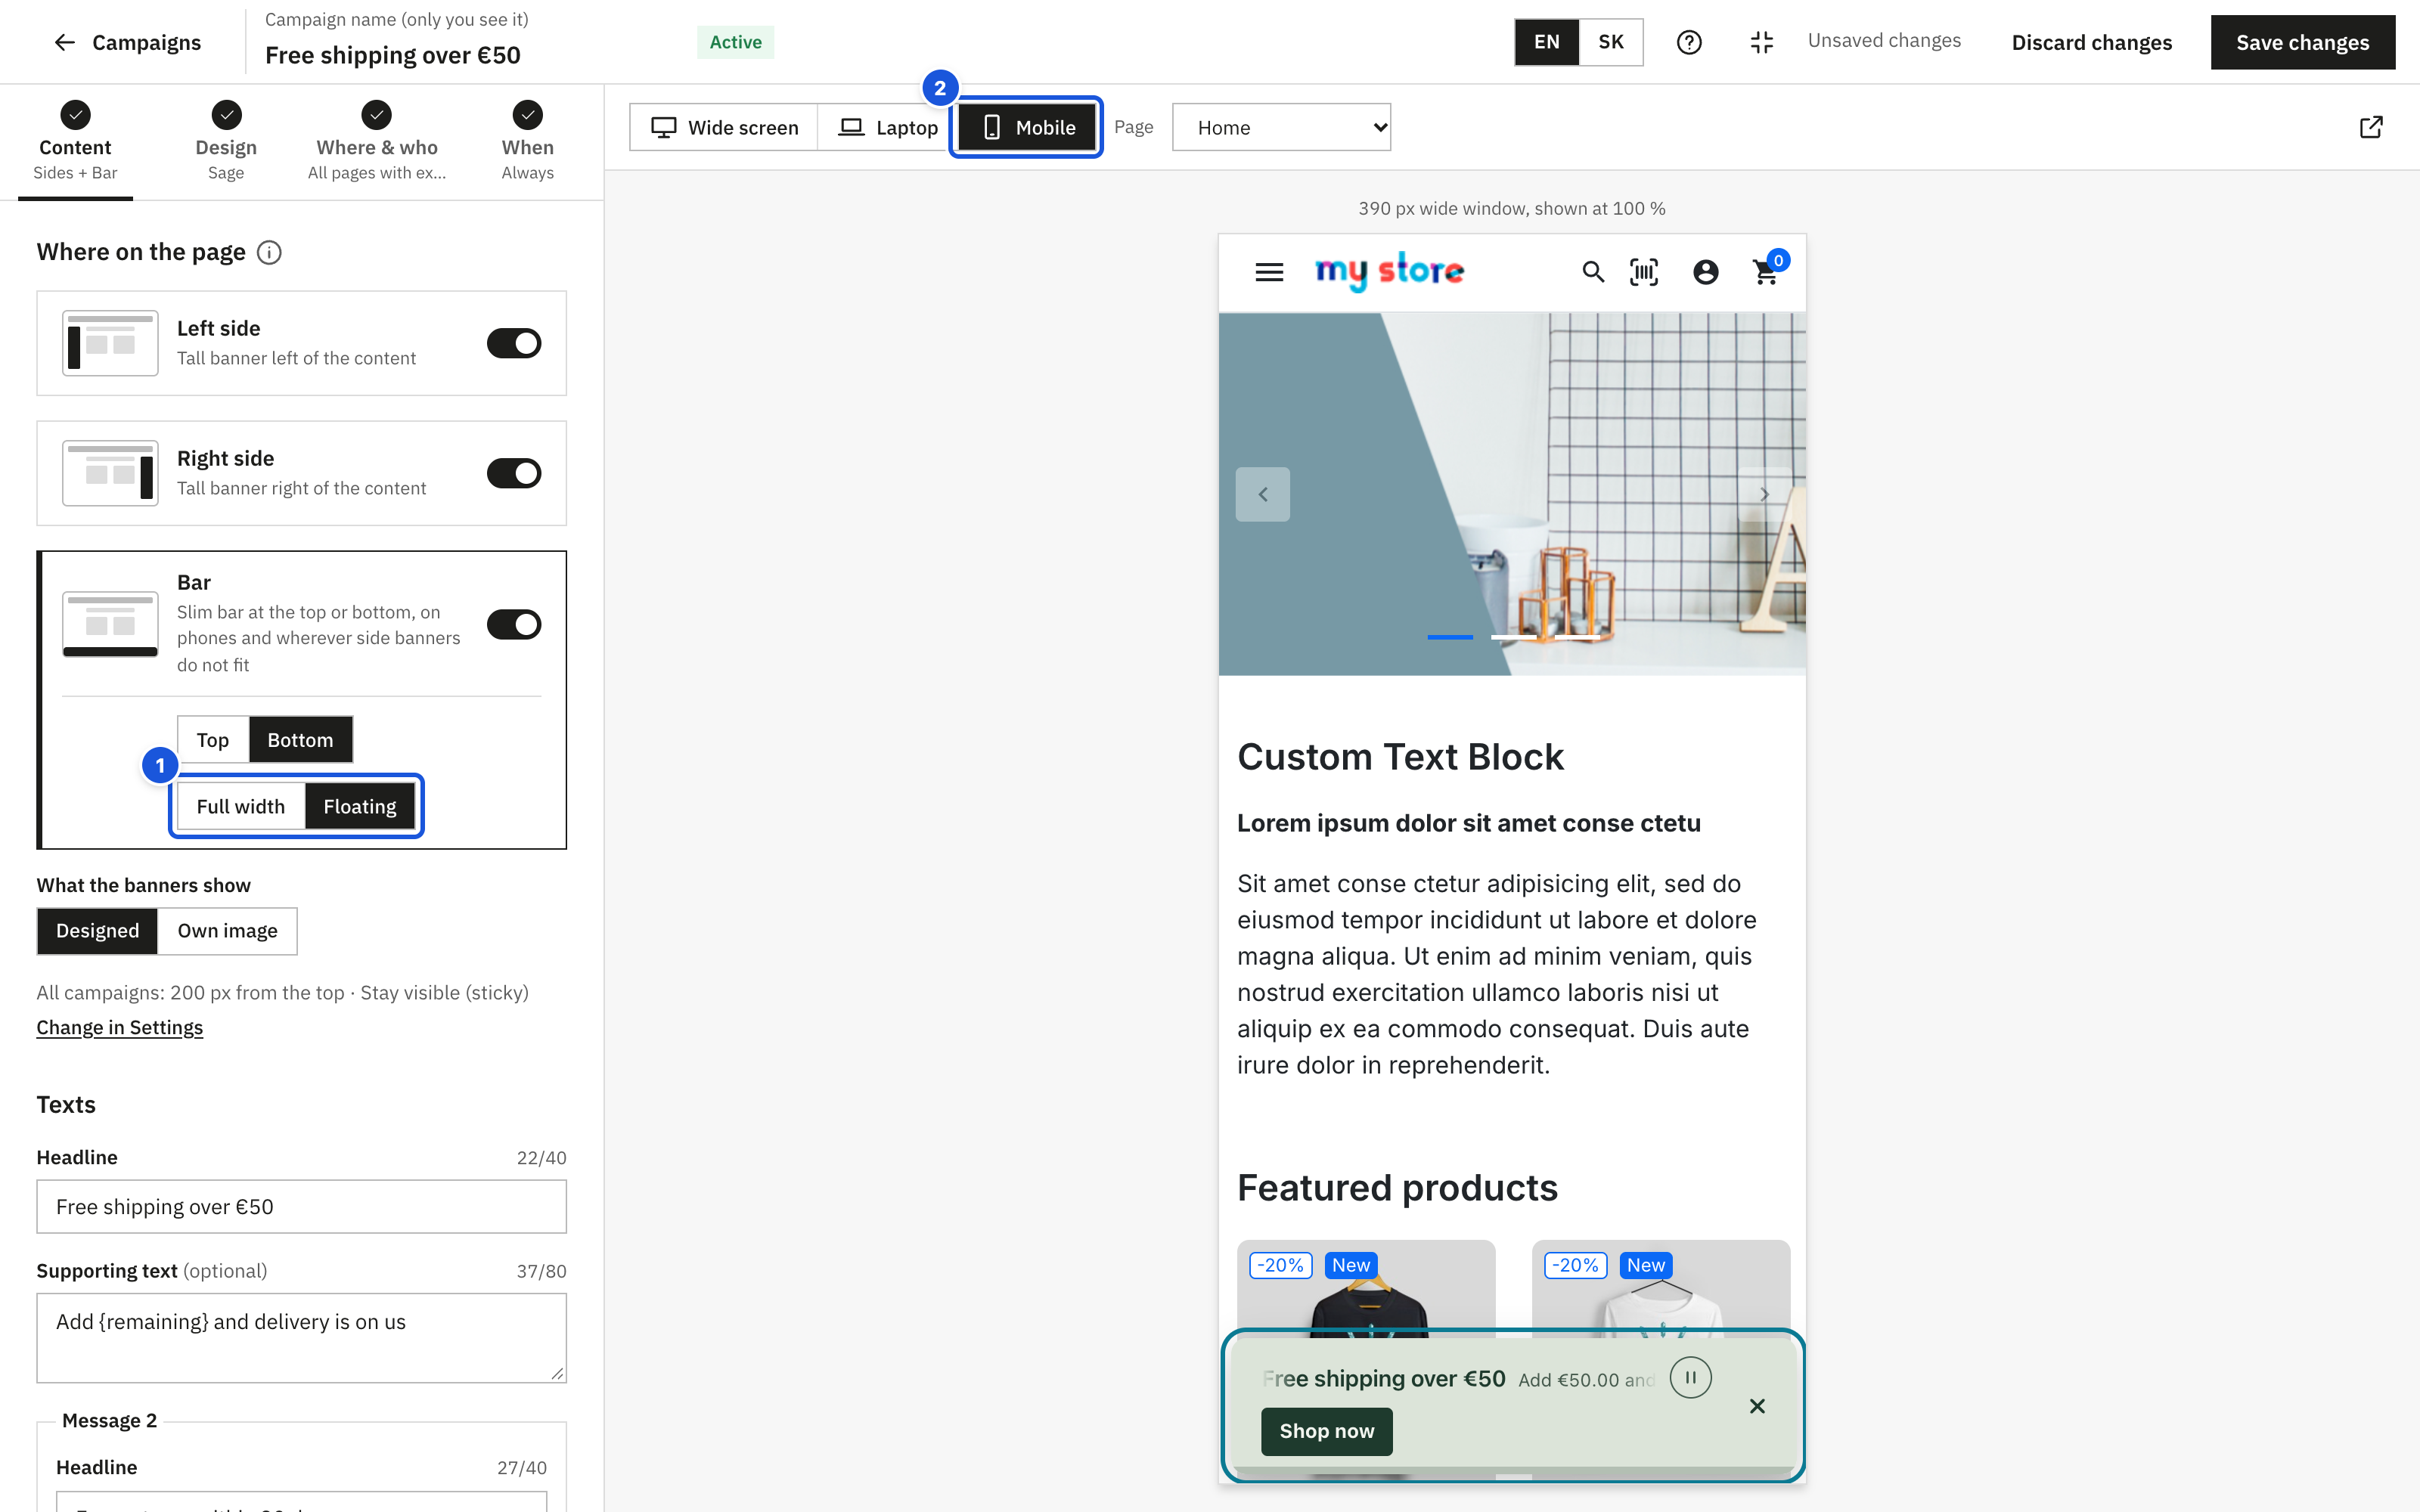This screenshot has height=1512, width=2420.
Task: Open the When step tab
Action: point(528,142)
